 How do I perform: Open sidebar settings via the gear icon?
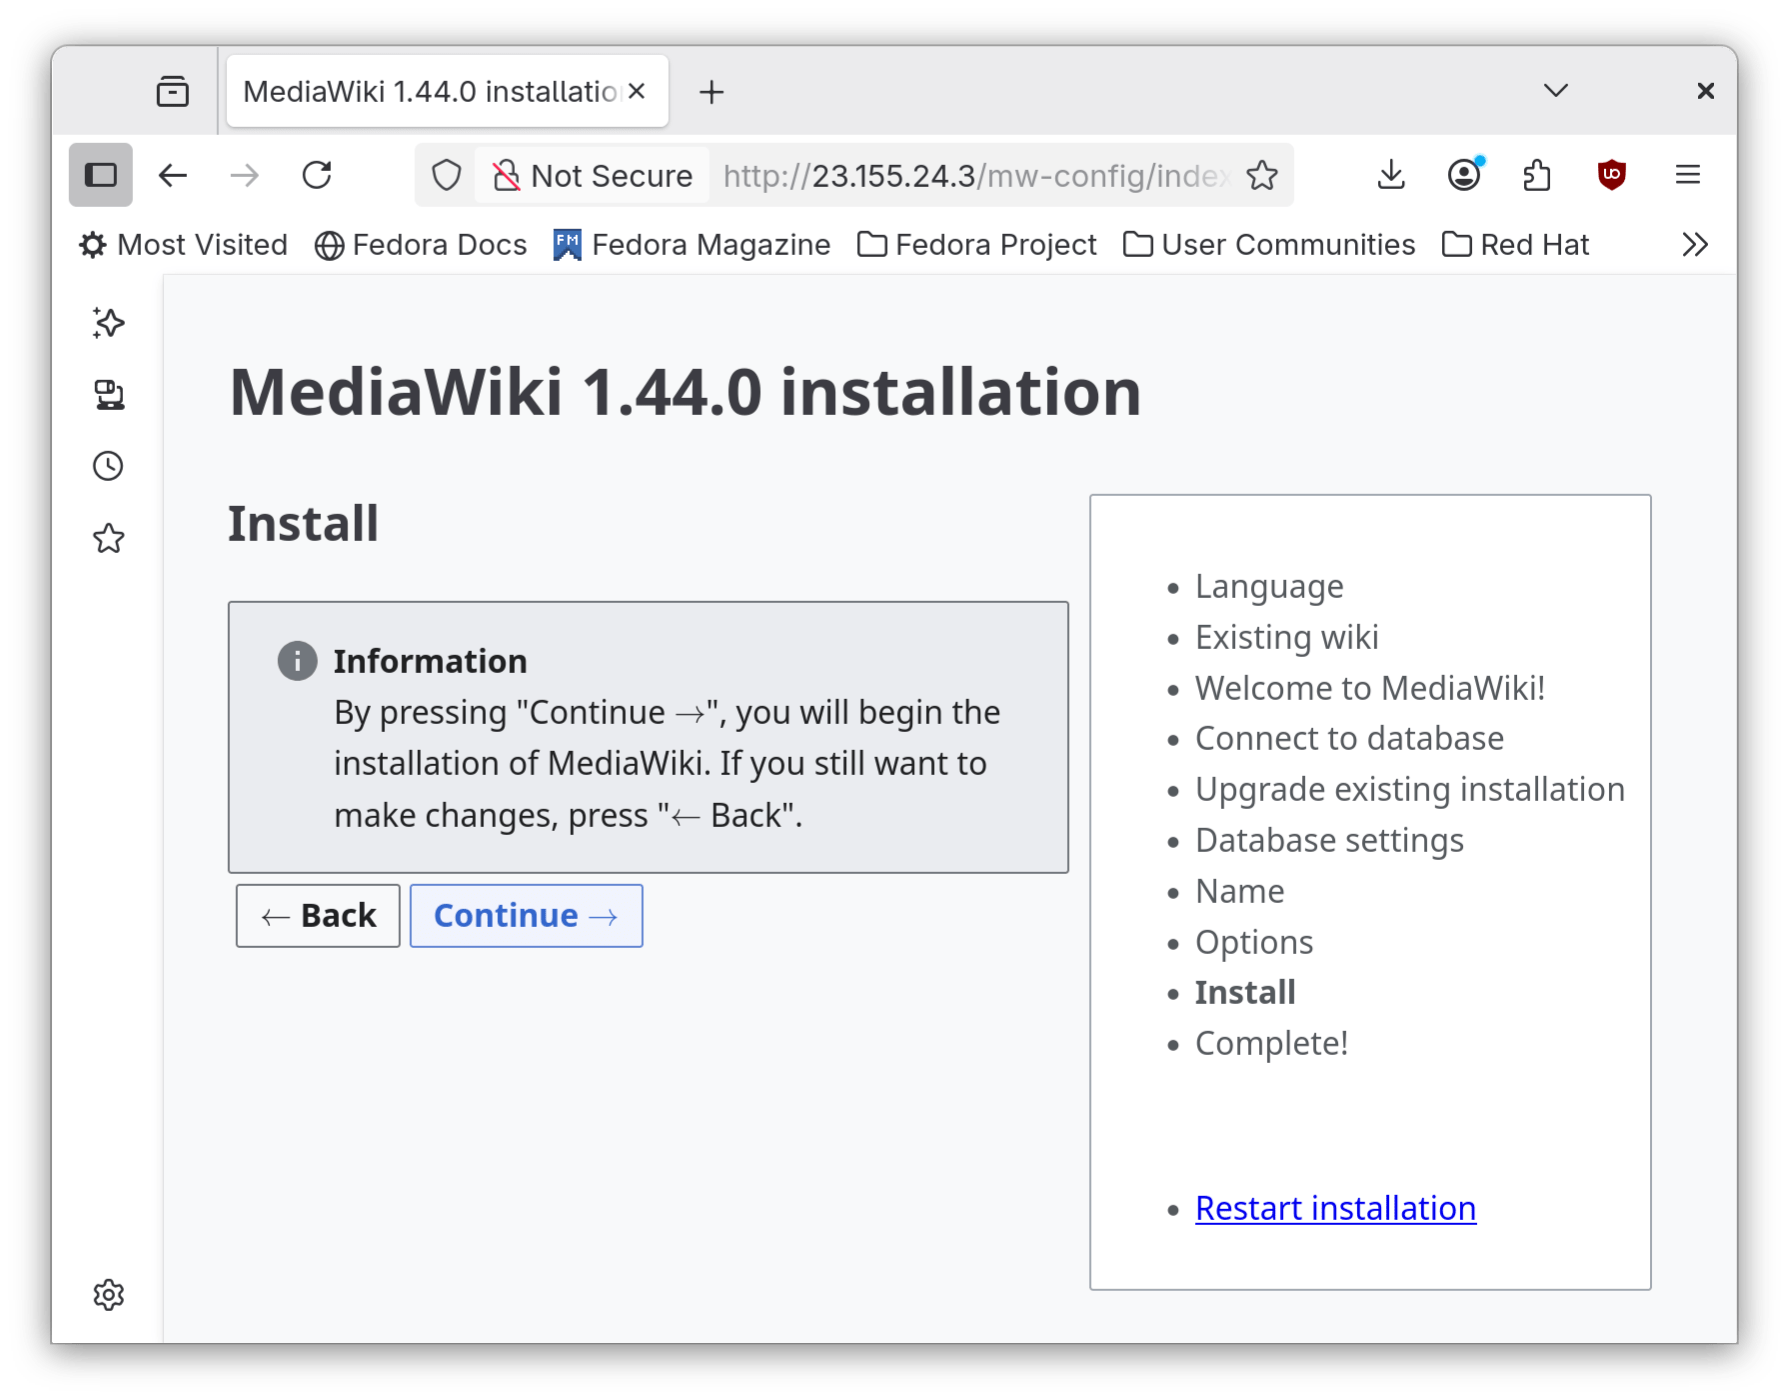(107, 1295)
